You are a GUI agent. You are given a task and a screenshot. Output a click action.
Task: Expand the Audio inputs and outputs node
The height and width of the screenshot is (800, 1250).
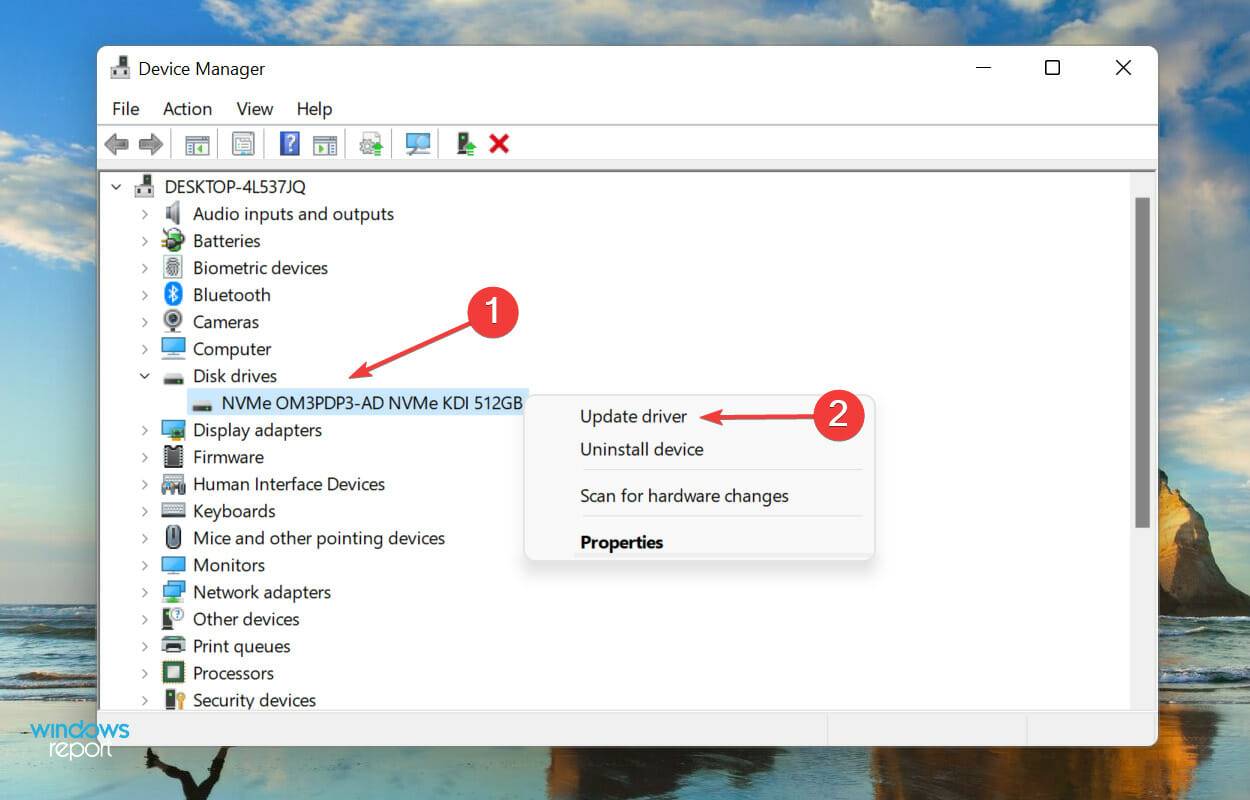pyautogui.click(x=145, y=214)
